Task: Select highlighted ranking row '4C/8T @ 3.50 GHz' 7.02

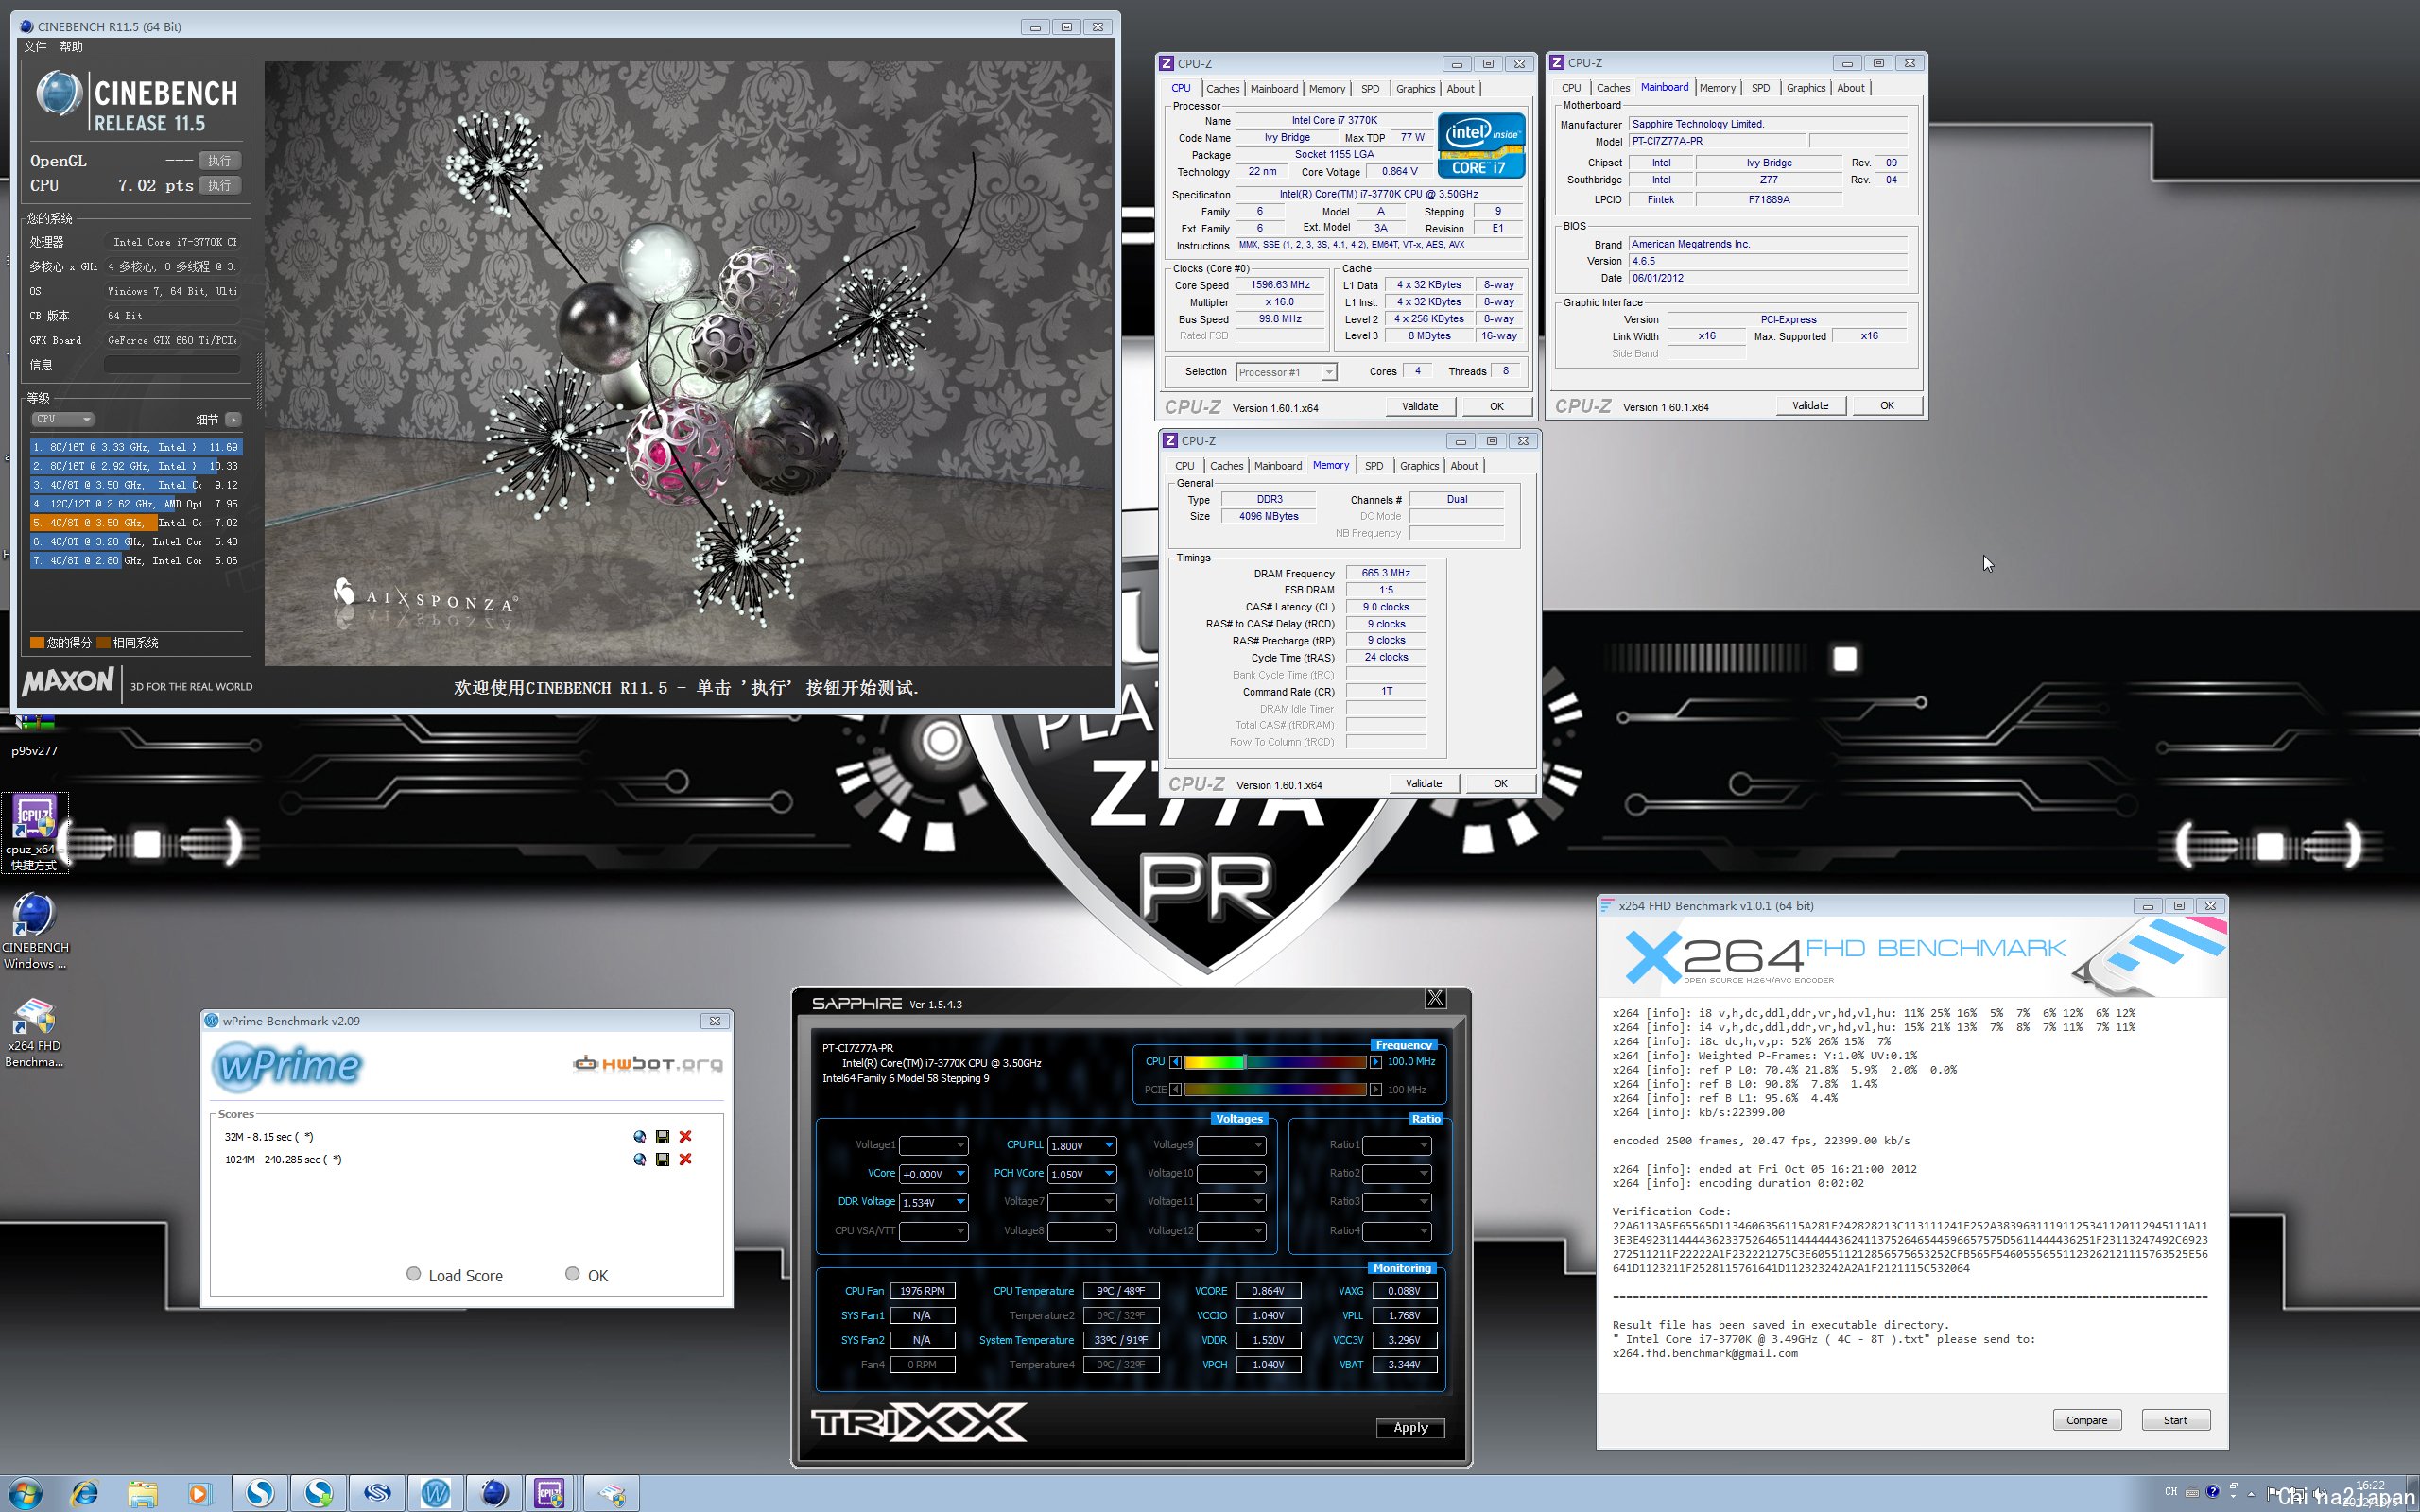Action: (x=136, y=522)
